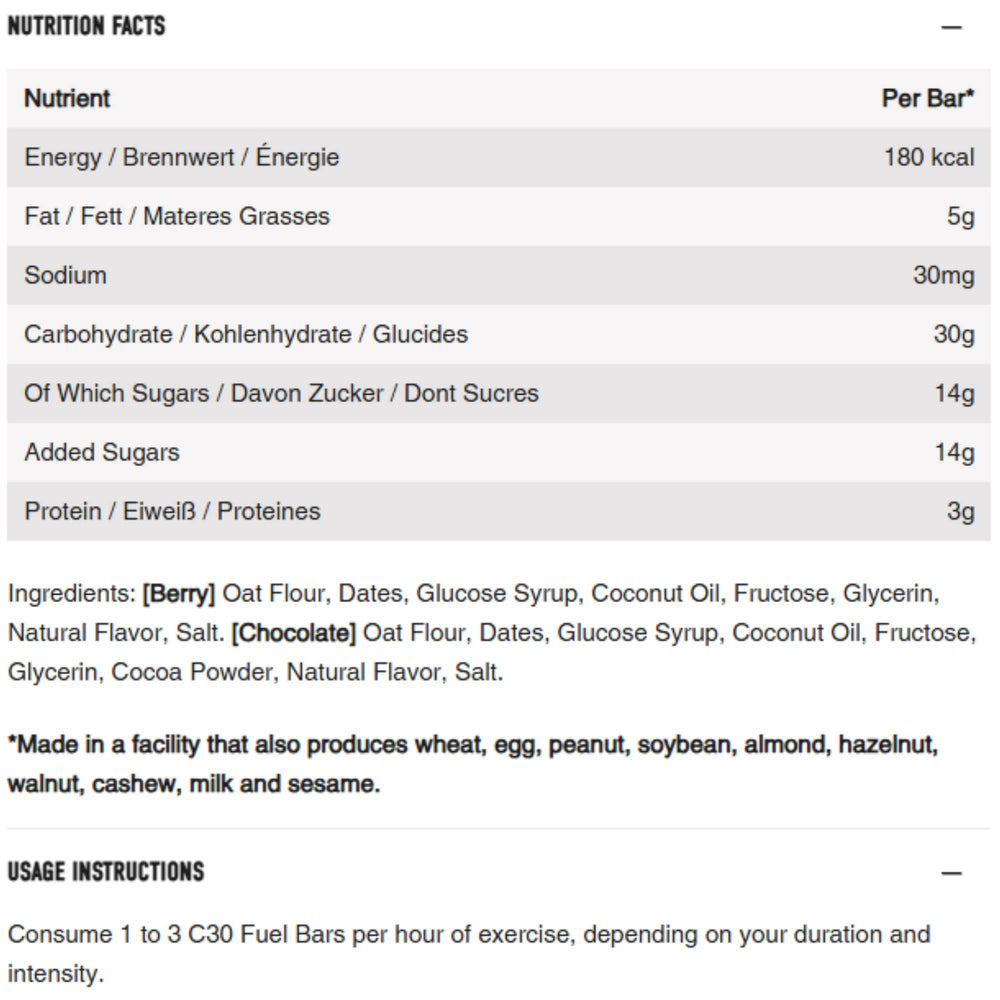Click the 30mg sodium value
Image resolution: width=1000 pixels, height=1000 pixels.
click(x=943, y=275)
